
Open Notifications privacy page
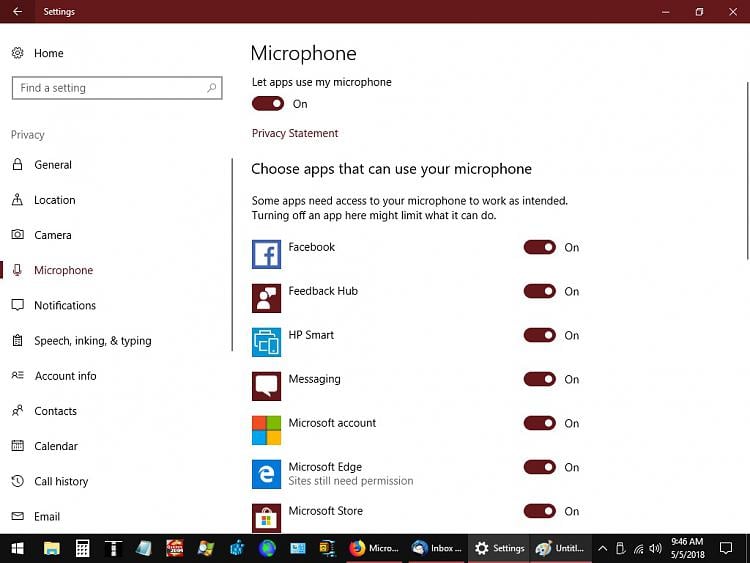[x=65, y=306]
